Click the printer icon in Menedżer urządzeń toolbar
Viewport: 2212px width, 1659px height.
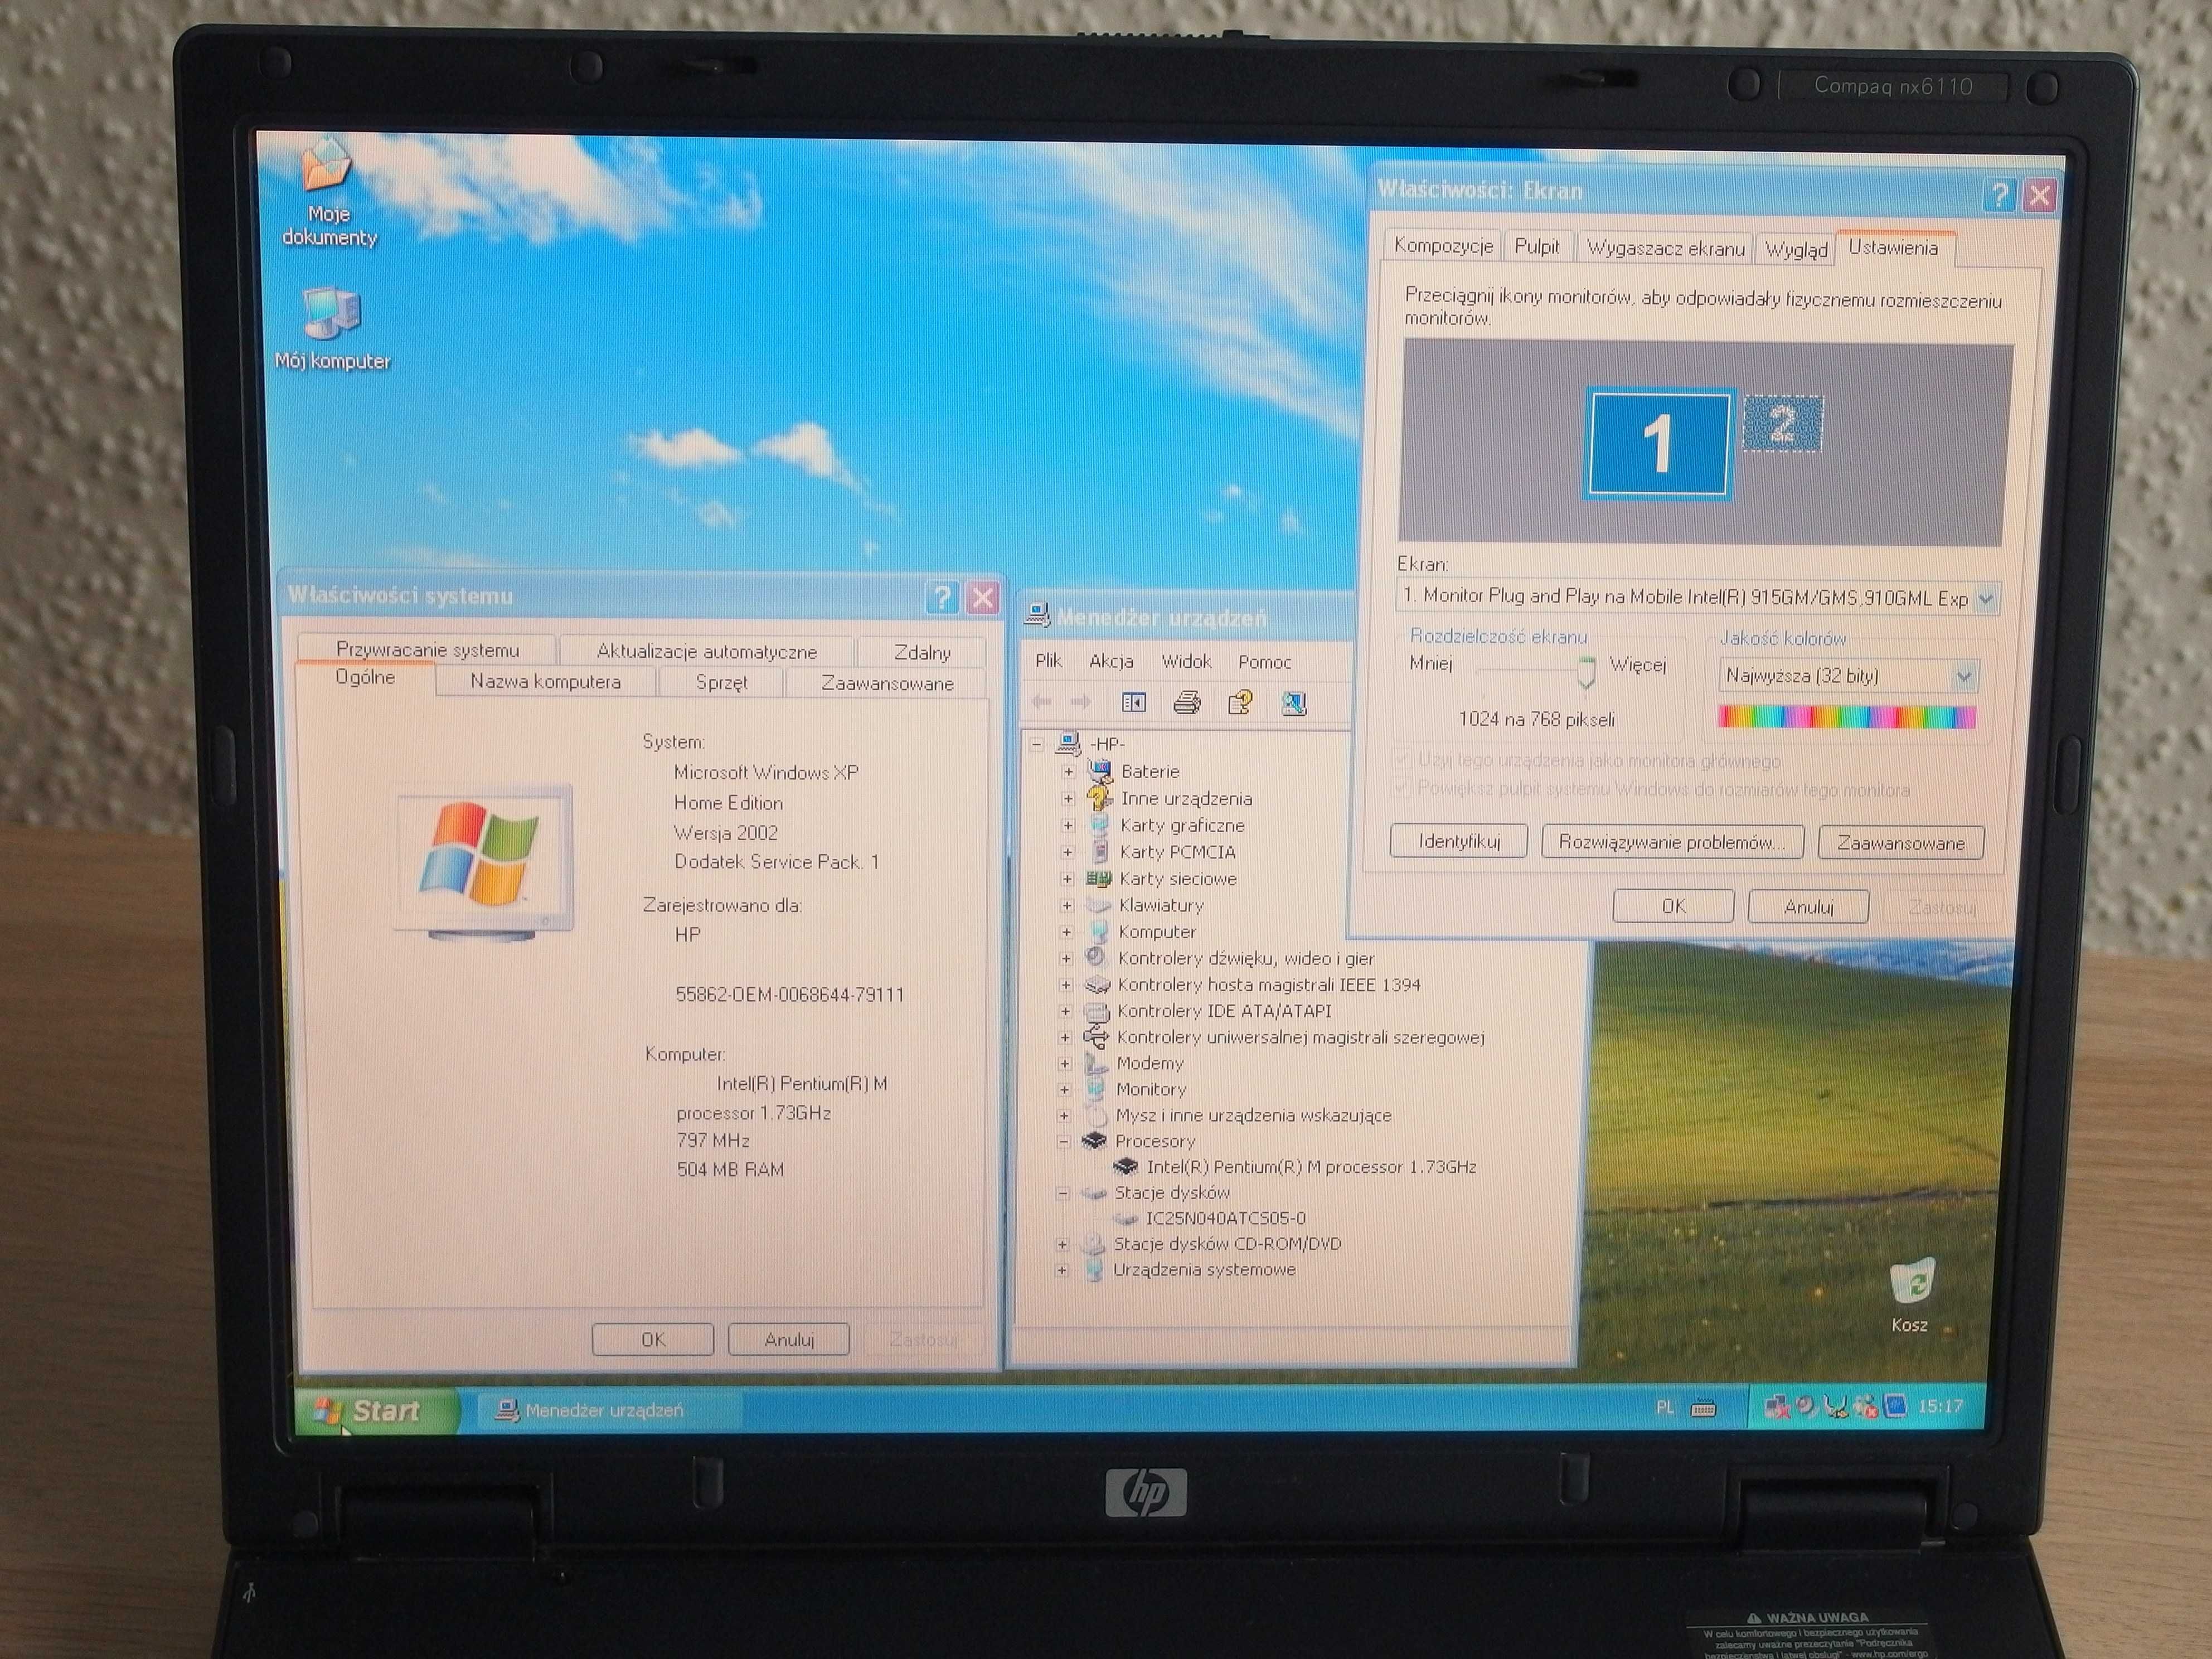click(x=1187, y=702)
